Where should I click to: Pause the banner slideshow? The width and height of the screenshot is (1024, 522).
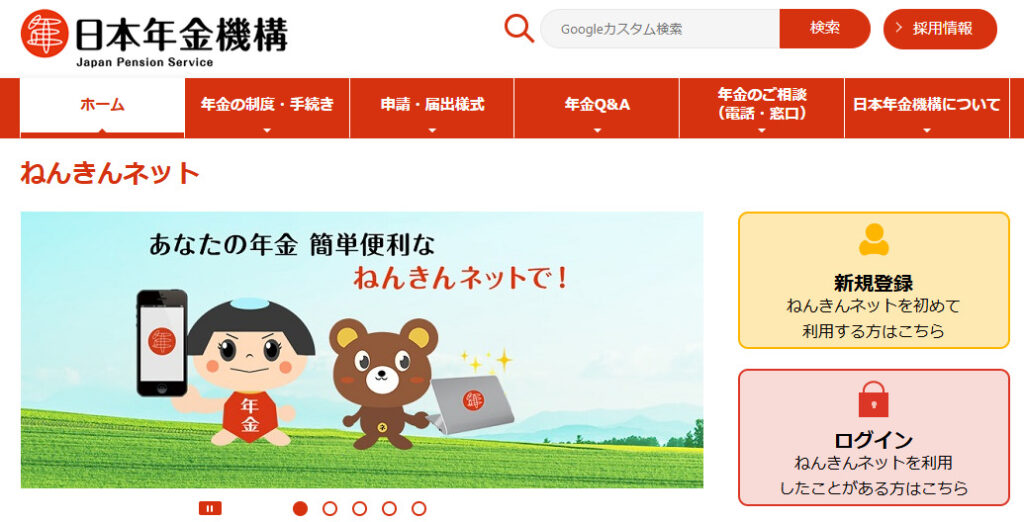point(210,508)
